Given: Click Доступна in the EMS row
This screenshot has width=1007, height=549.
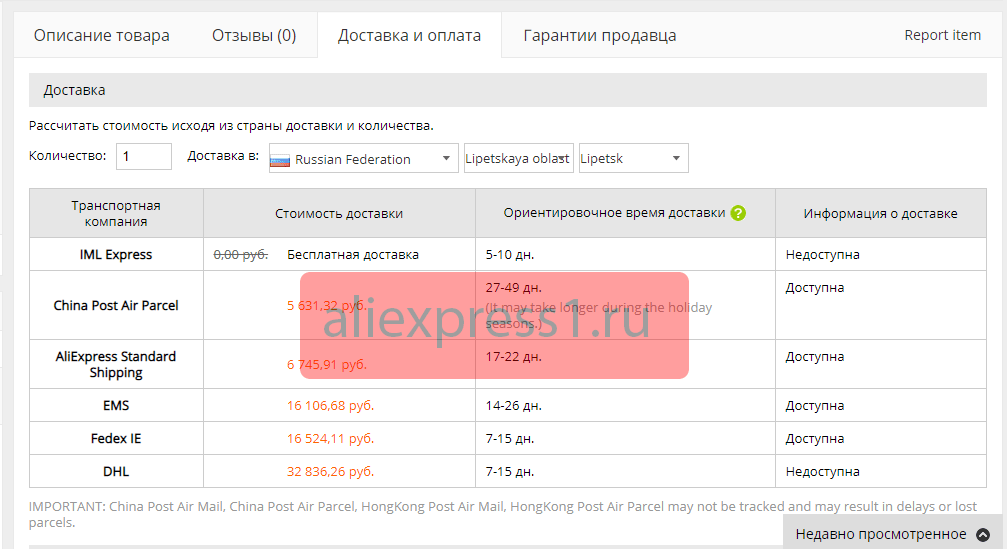Looking at the screenshot, I should point(815,406).
